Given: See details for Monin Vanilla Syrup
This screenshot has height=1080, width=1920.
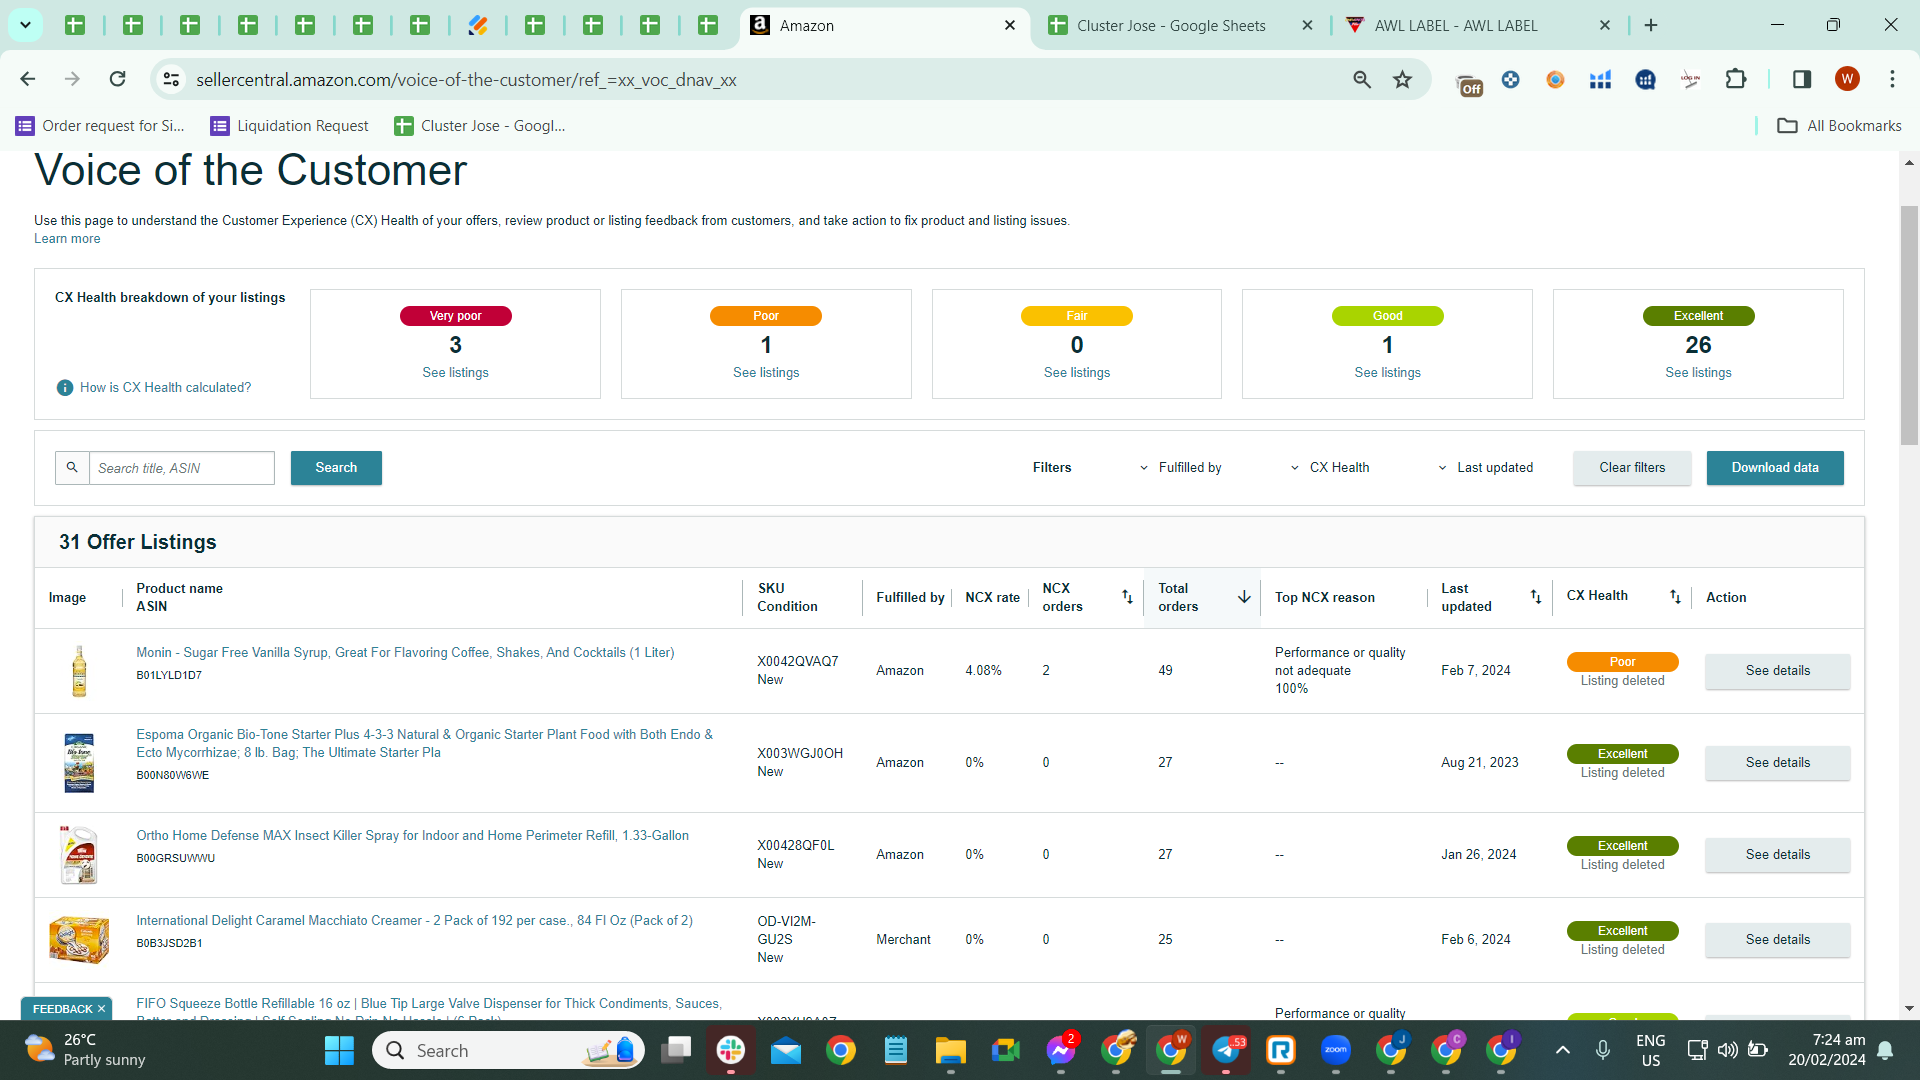Looking at the screenshot, I should point(1777,671).
